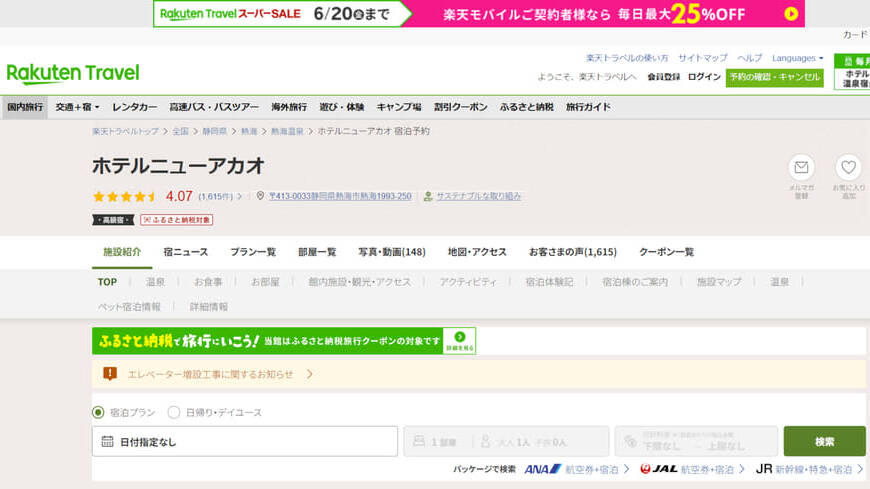Click the calendar icon in date field

107,442
